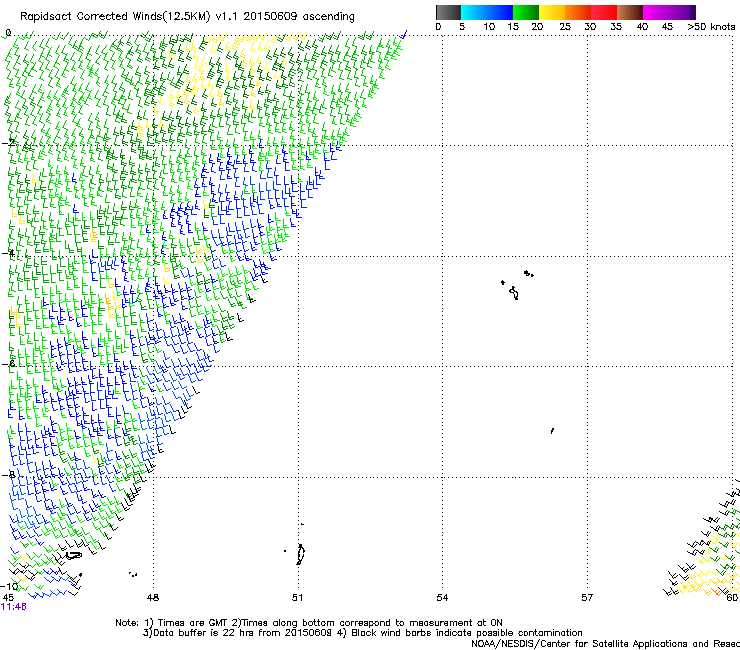The image size is (740, 650).
Task: Click the magenta 40-45 knots legend swatch
Action: point(656,12)
